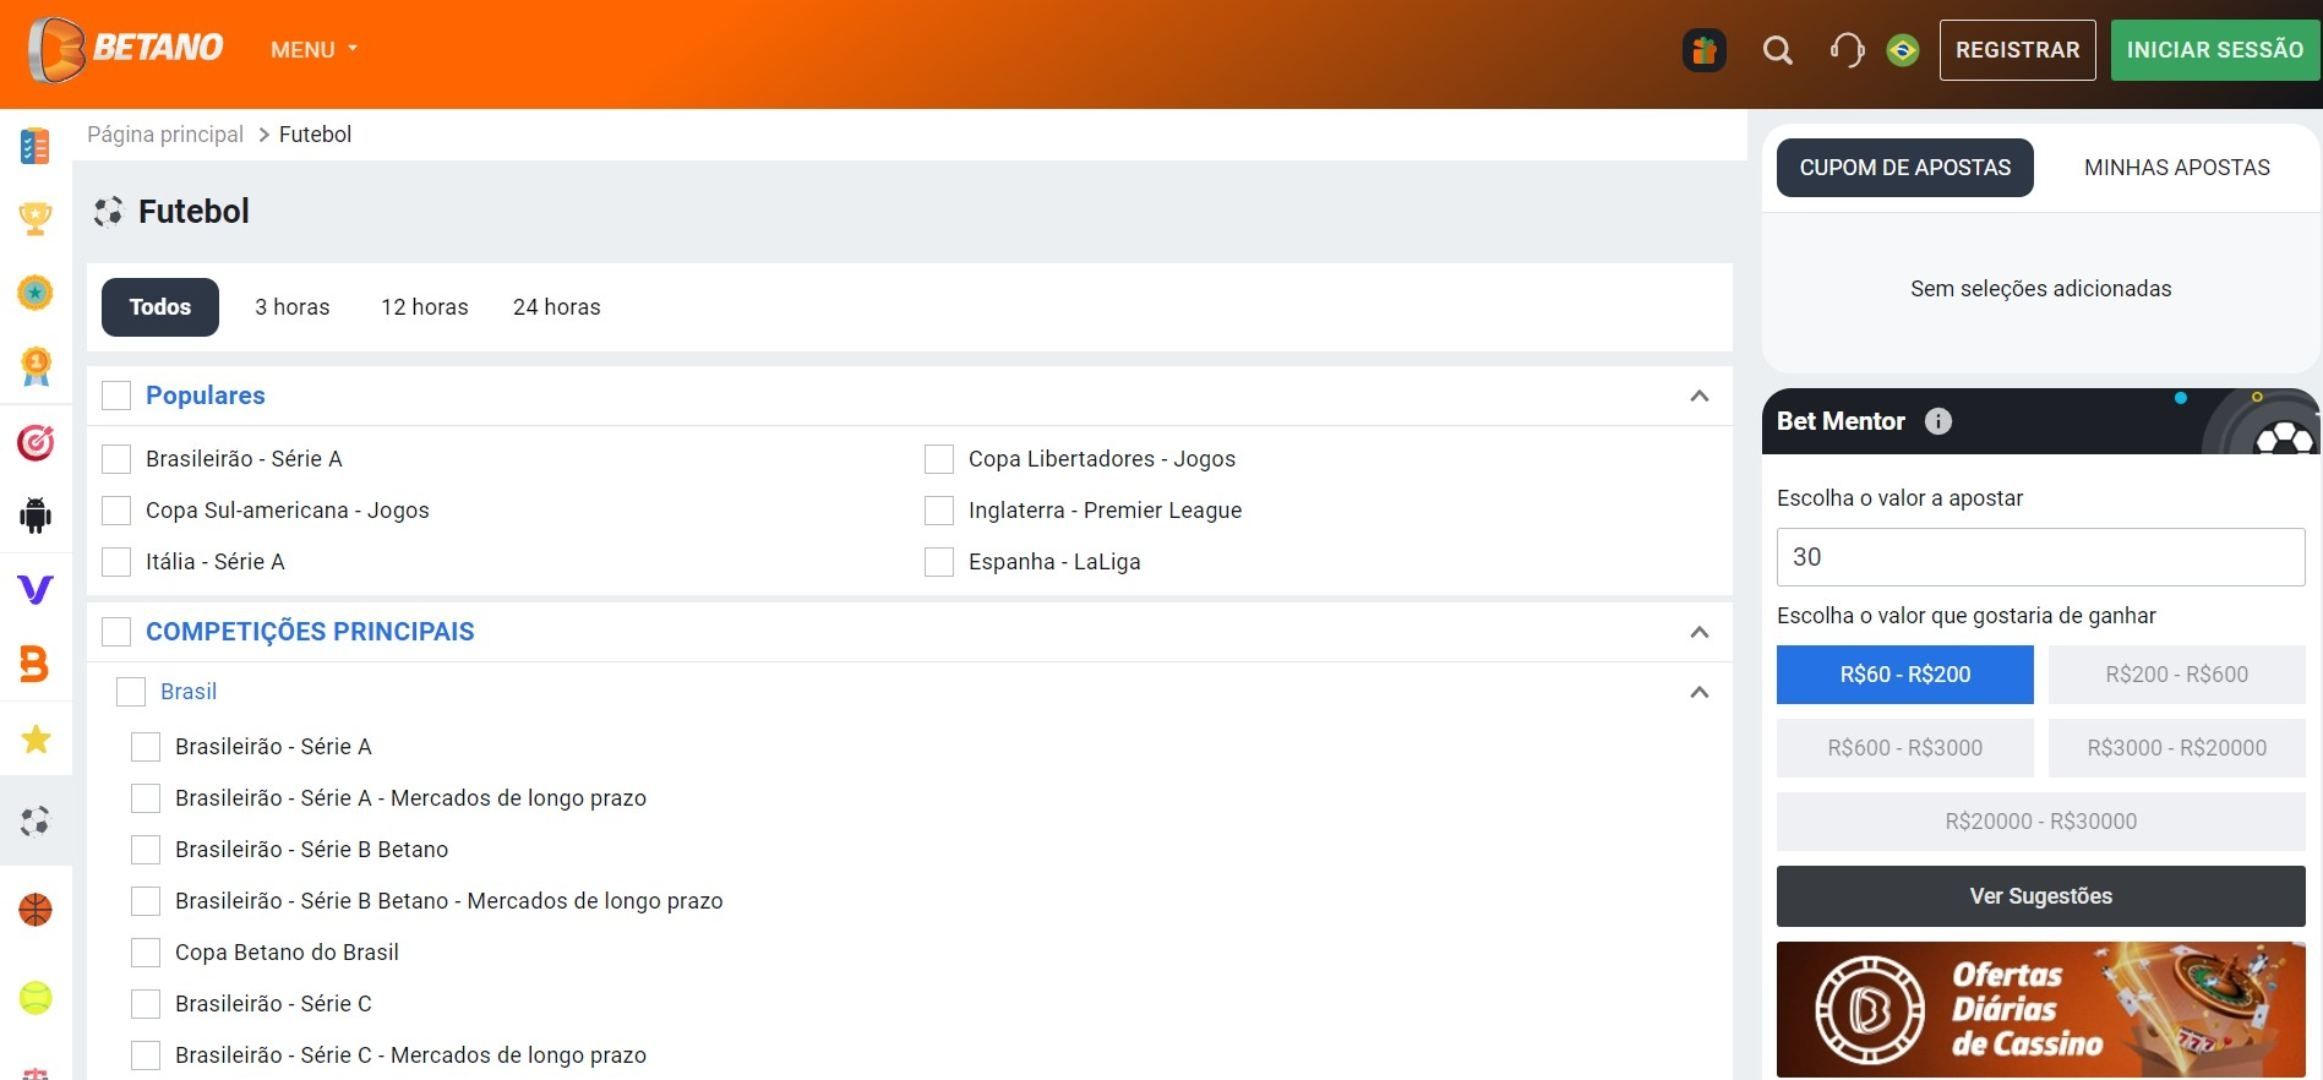Open the gift offers icon in header

(1704, 50)
